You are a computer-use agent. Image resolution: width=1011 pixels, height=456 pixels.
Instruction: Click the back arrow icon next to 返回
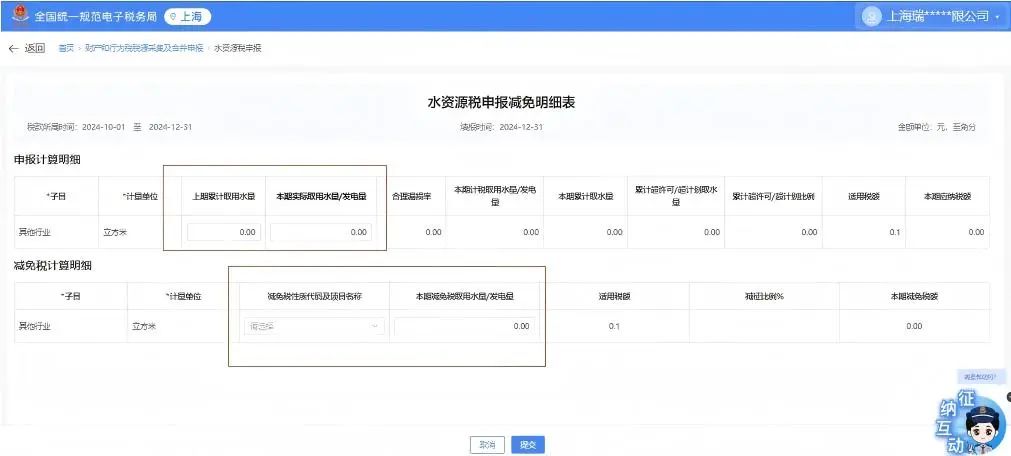[x=14, y=48]
